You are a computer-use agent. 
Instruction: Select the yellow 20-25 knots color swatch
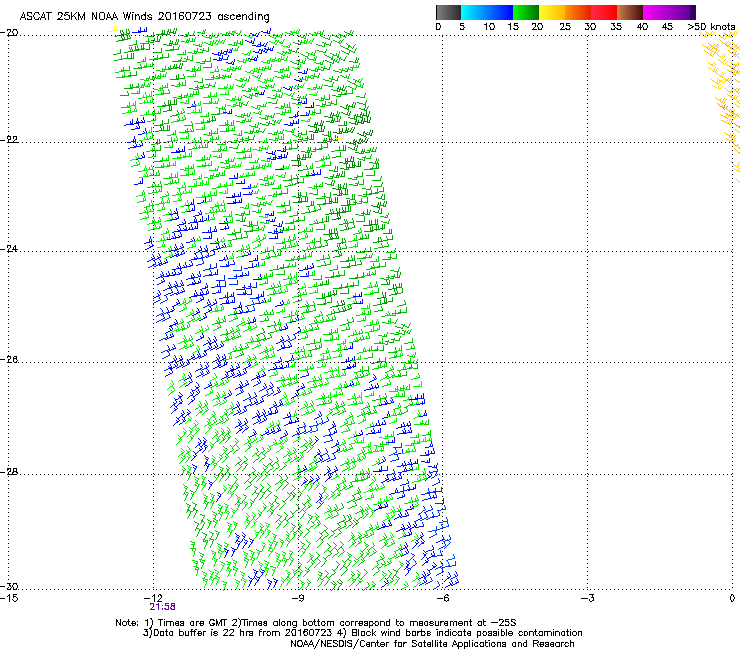(552, 12)
